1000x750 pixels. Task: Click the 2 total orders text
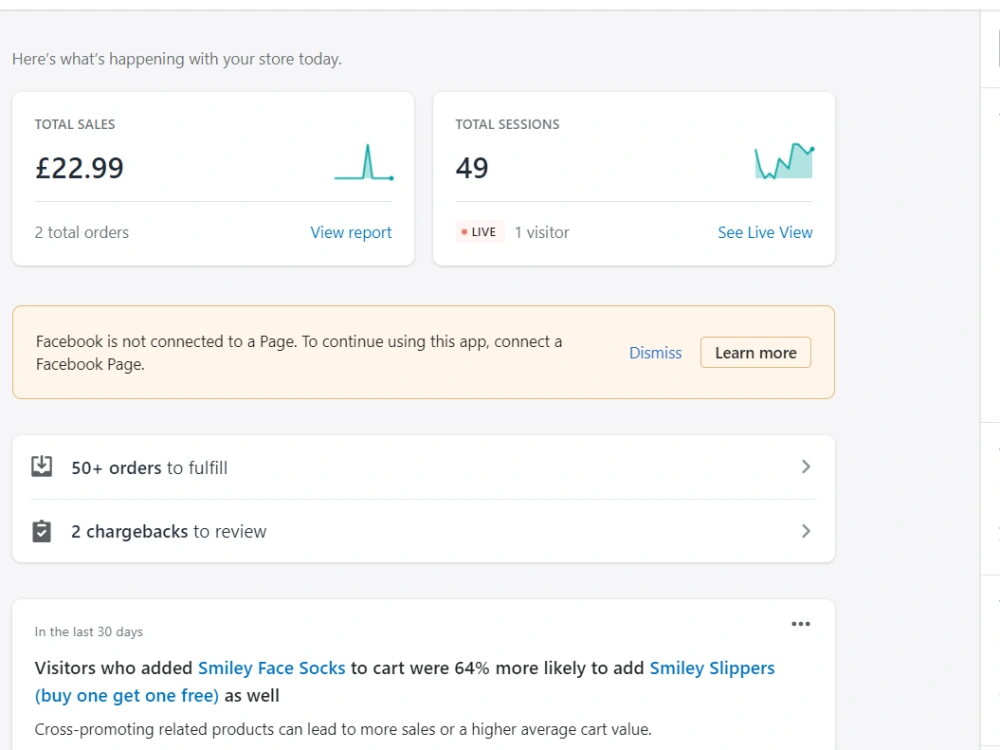click(82, 233)
